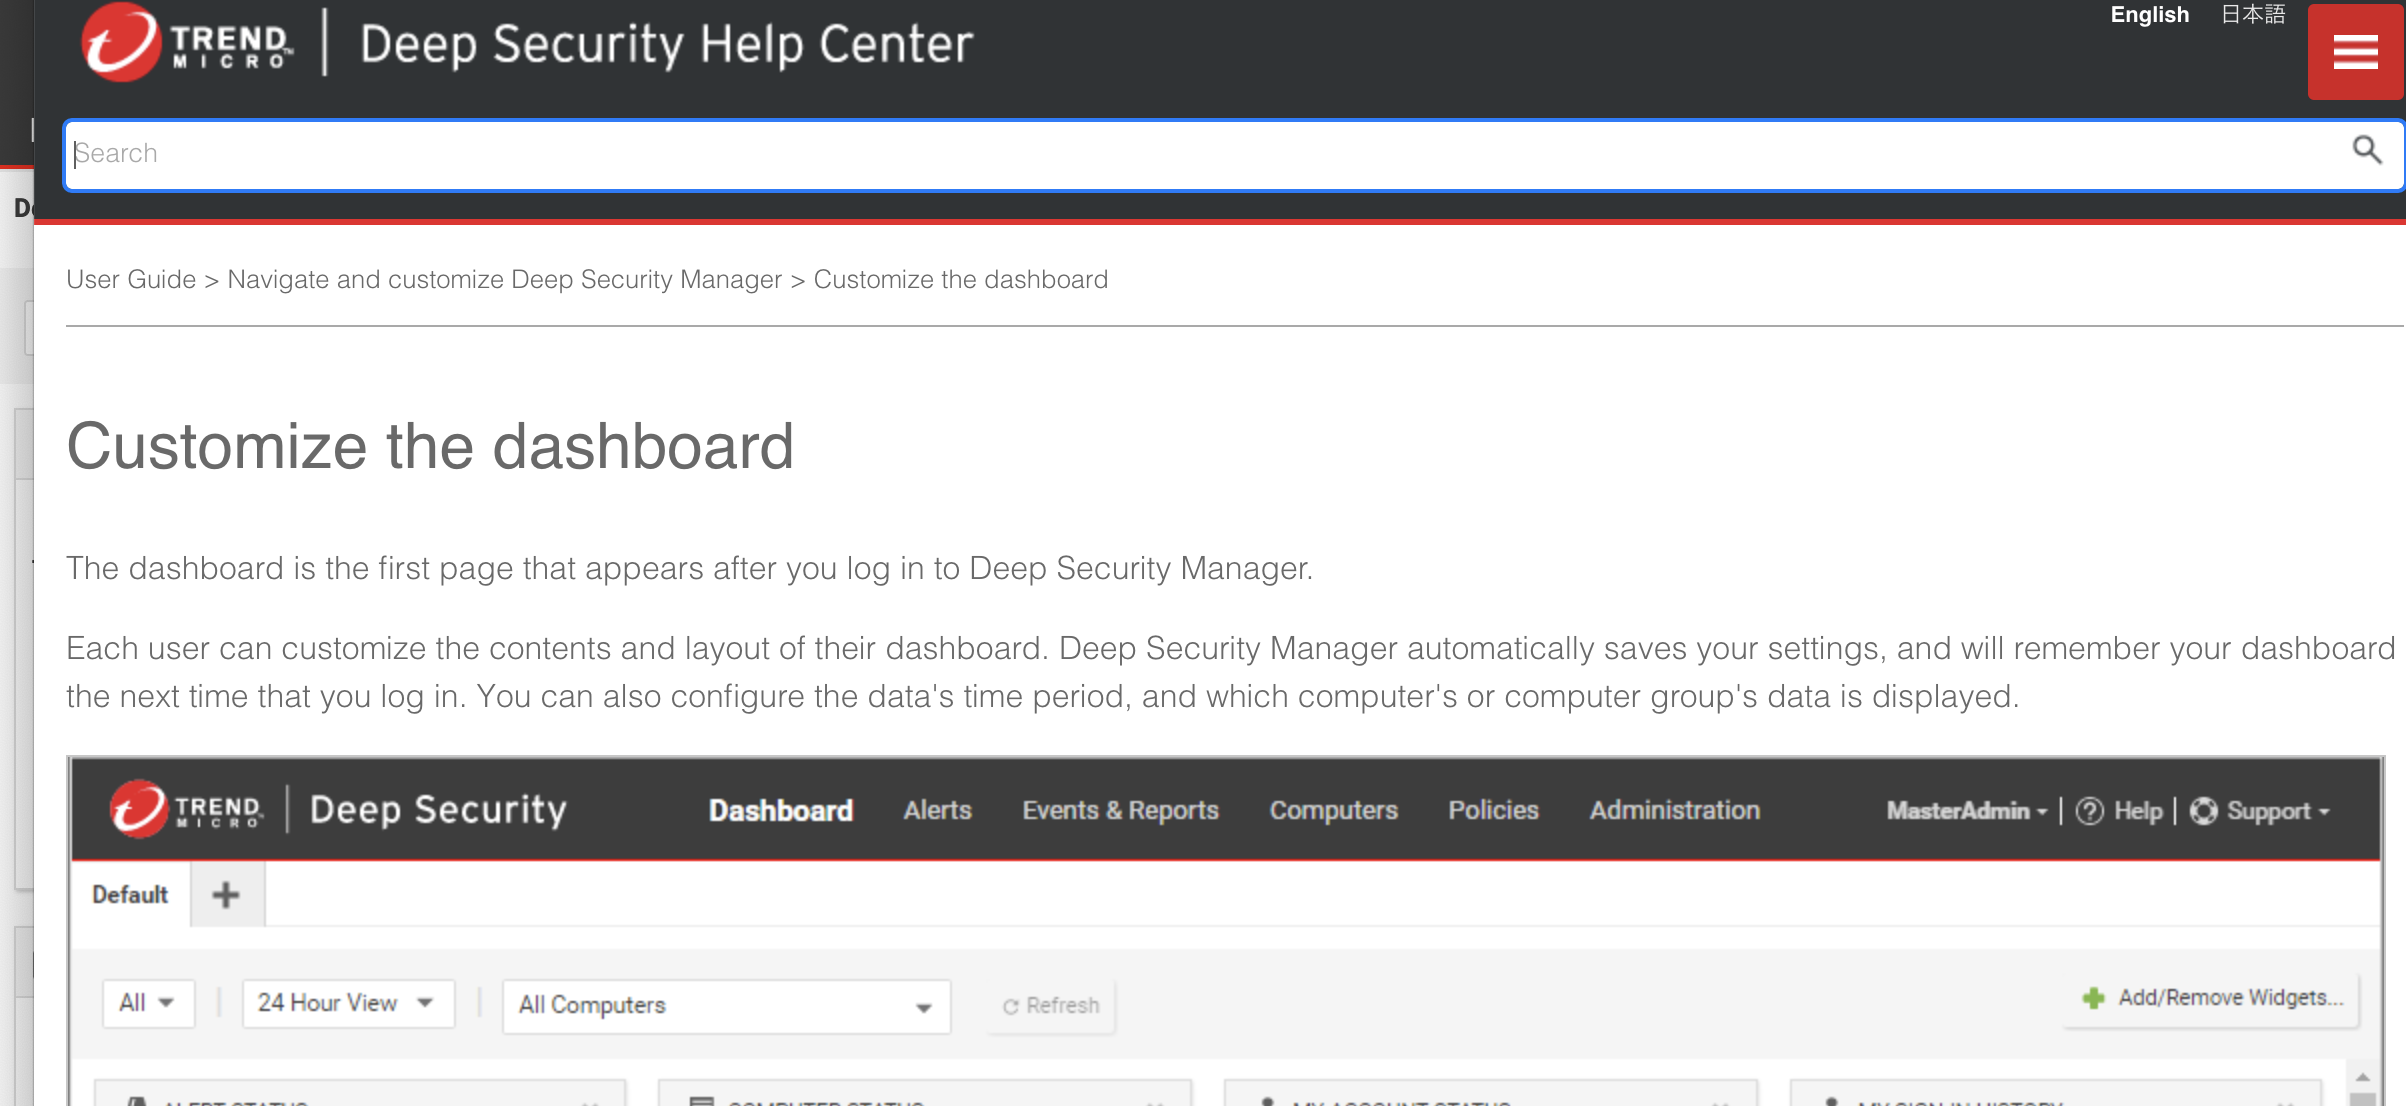The width and height of the screenshot is (2406, 1106).
Task: Click the Trend Micro logo in header
Action: tap(188, 42)
